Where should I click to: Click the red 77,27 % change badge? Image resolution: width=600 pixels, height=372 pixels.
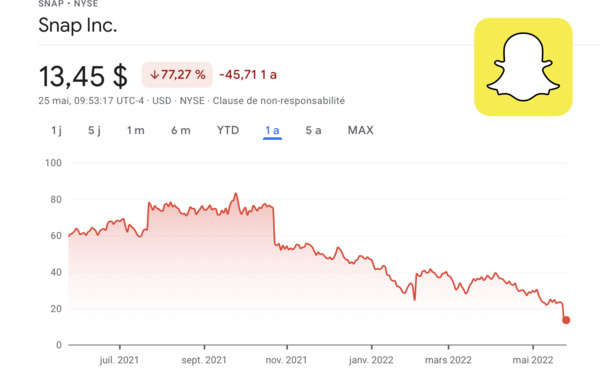coord(177,75)
